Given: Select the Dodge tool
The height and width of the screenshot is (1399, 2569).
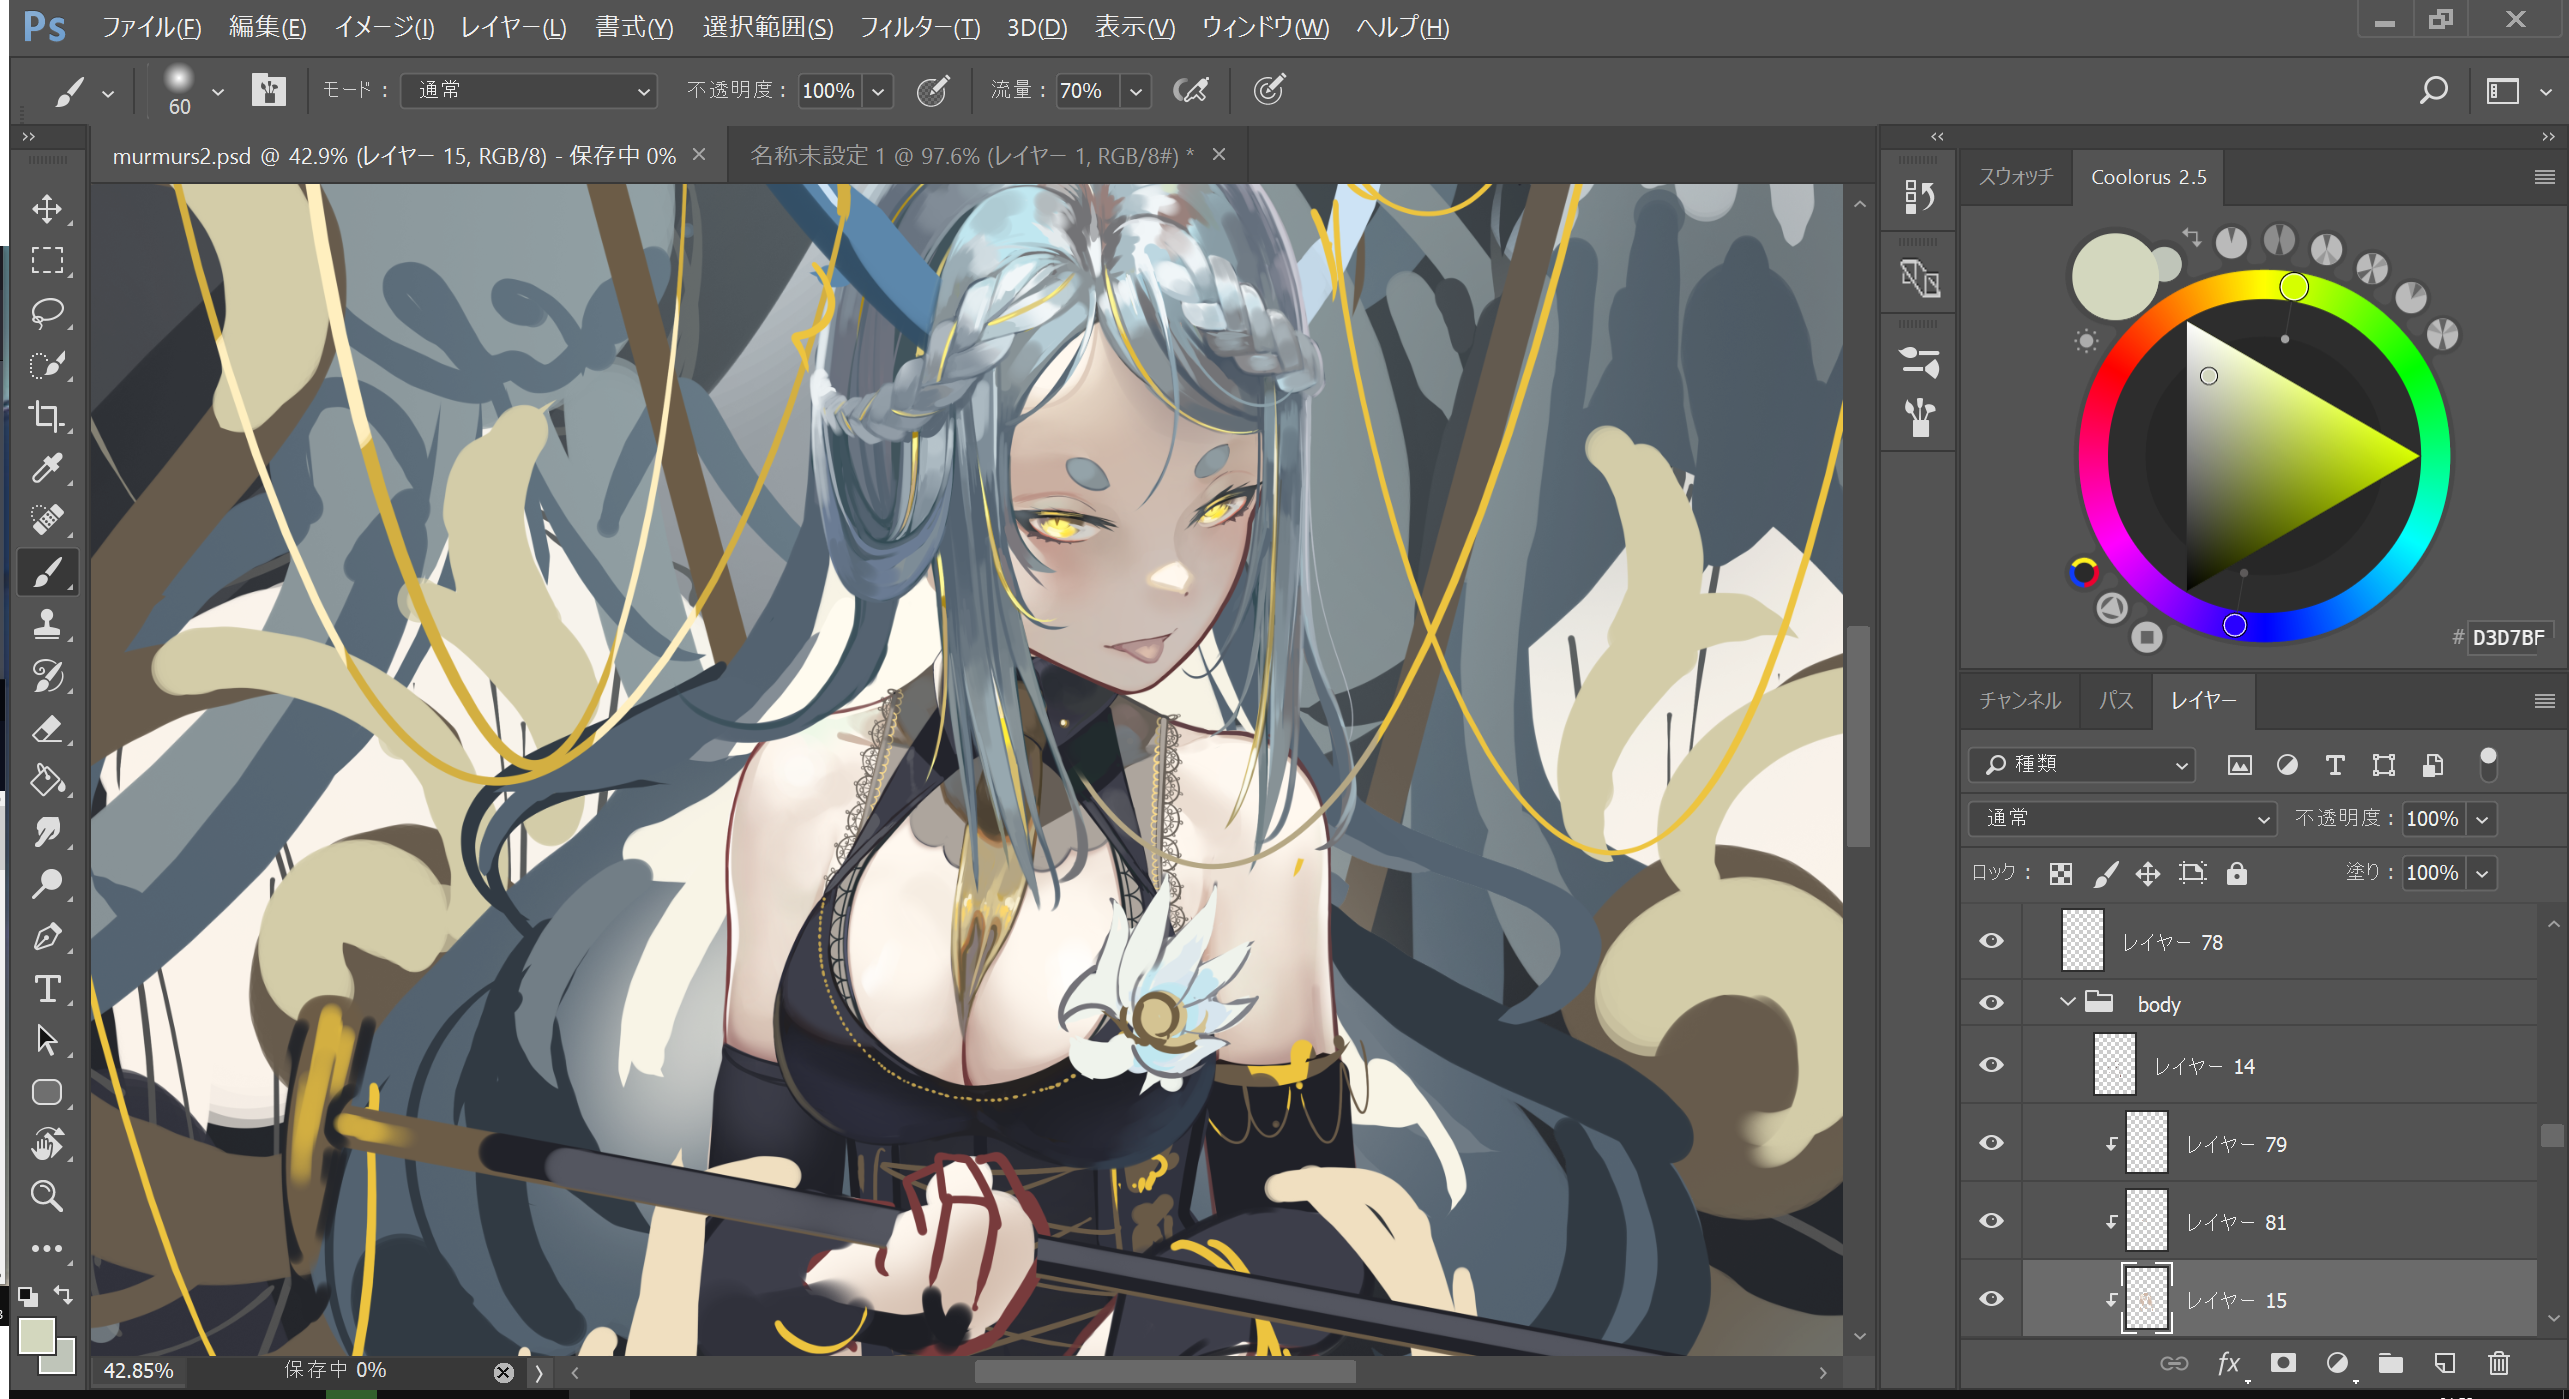Looking at the screenshot, I should [x=46, y=884].
